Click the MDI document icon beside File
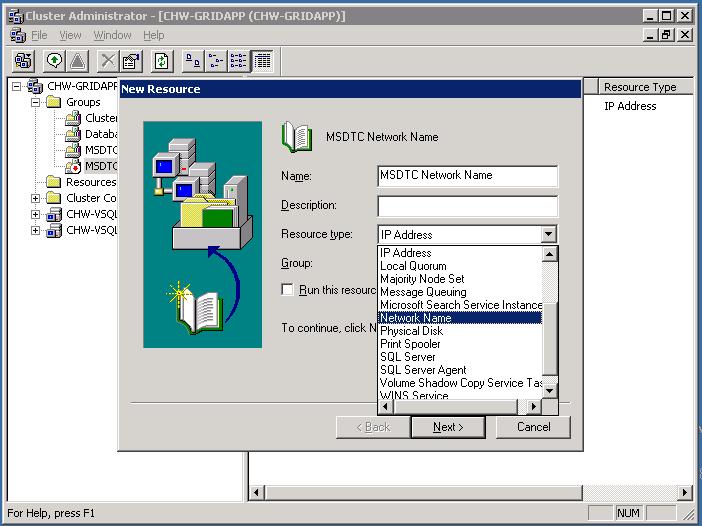Screen dimensions: 702x526 pos(18,35)
